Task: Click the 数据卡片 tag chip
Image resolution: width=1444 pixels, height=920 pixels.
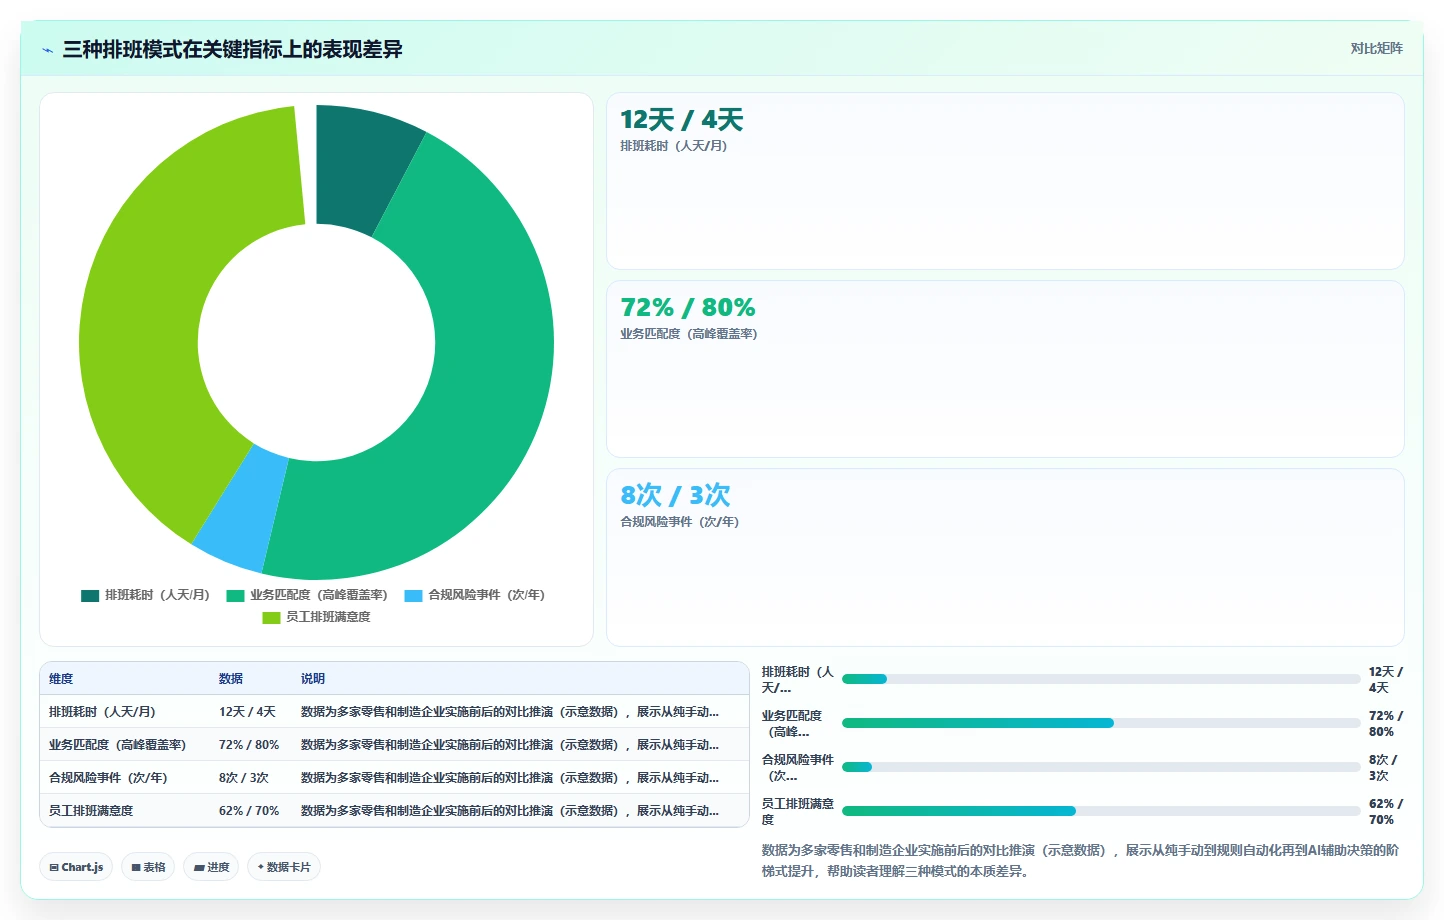Action: (x=284, y=867)
